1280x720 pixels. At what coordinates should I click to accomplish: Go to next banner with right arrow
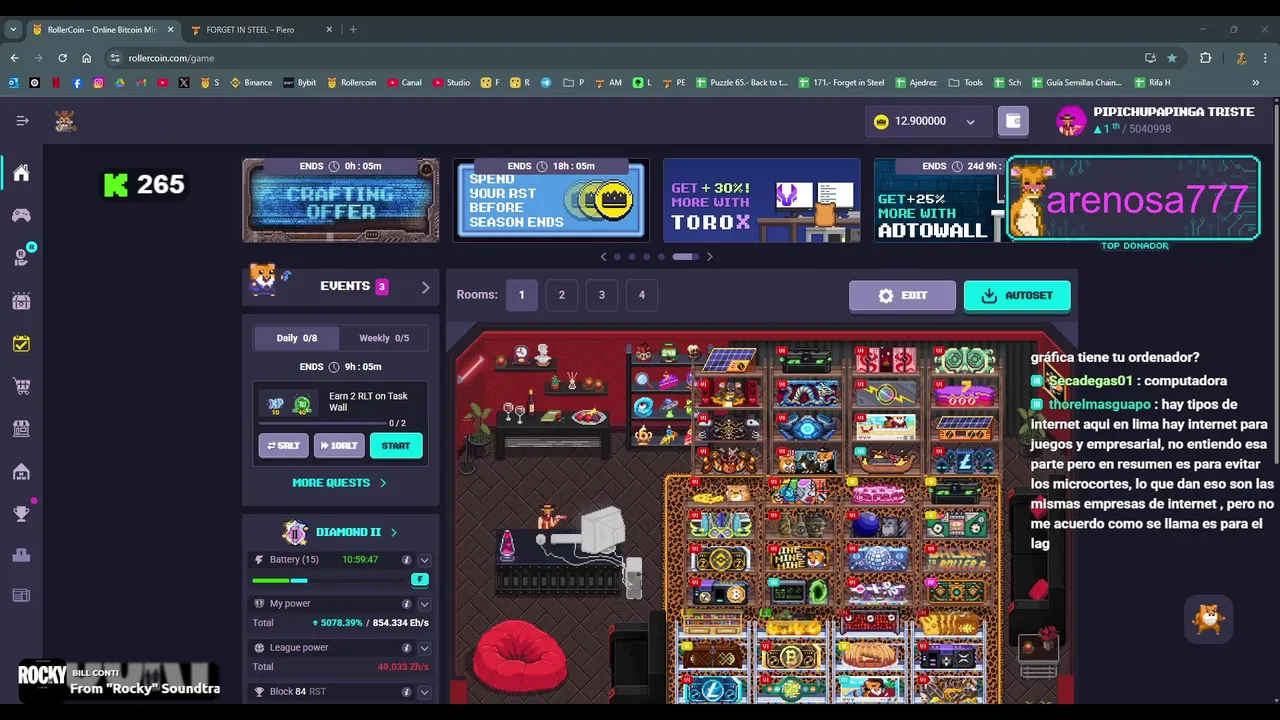[710, 257]
